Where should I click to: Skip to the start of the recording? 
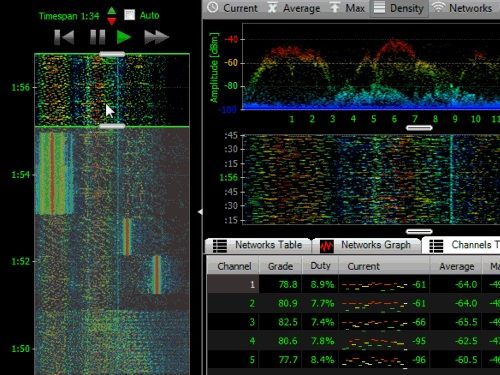64,37
